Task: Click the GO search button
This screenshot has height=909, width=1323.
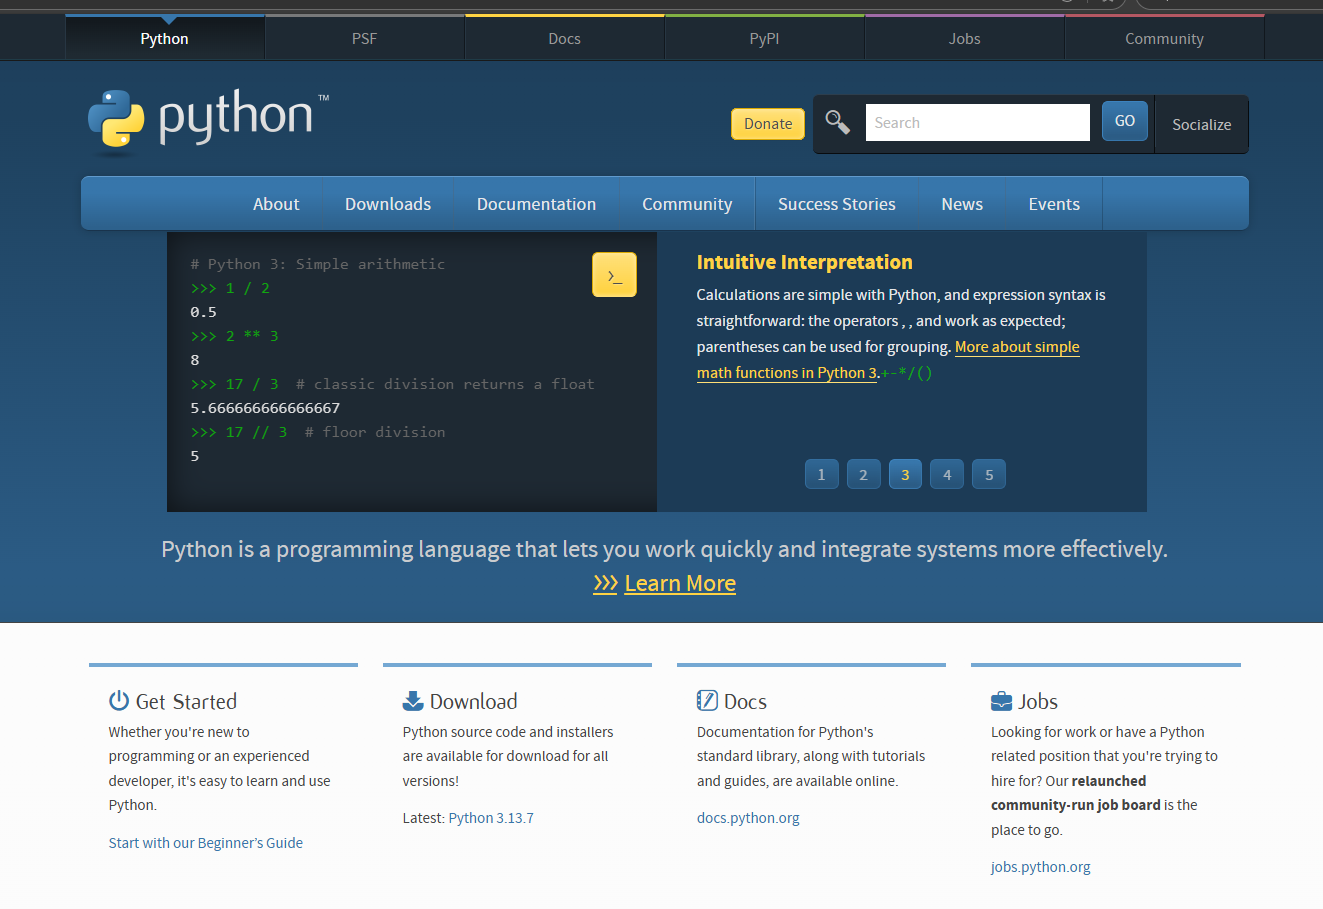Action: (1125, 121)
